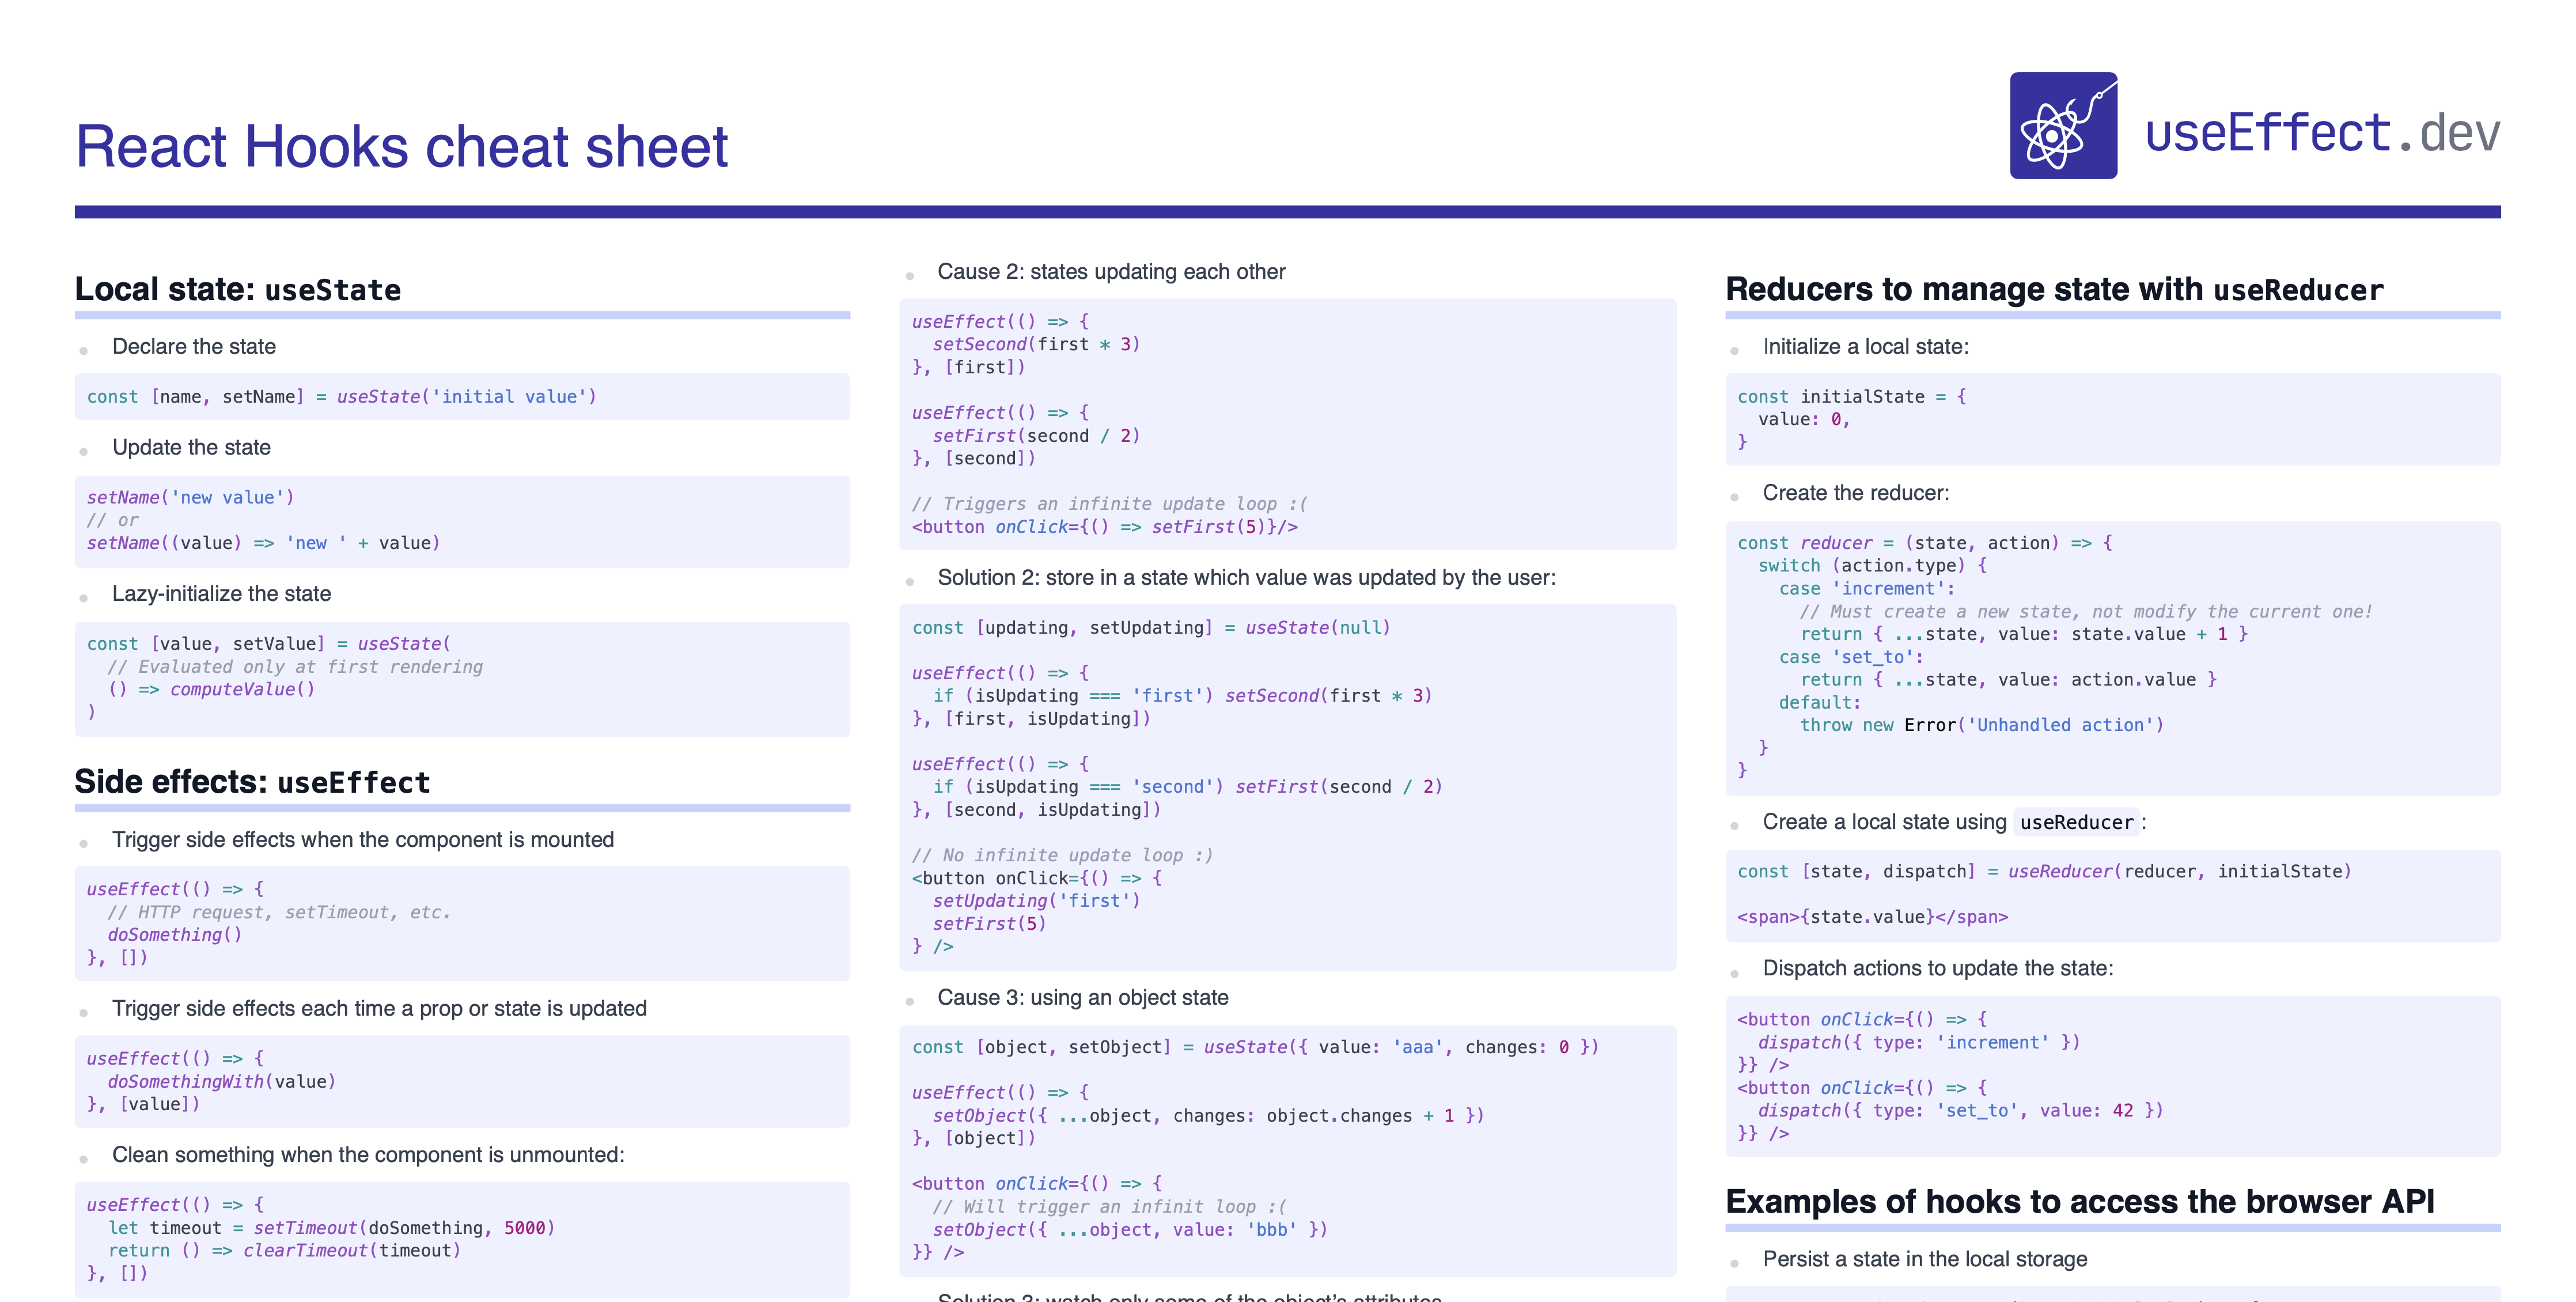The image size is (2576, 1302).
Task: Click the Declare the state bullet
Action: [x=194, y=347]
